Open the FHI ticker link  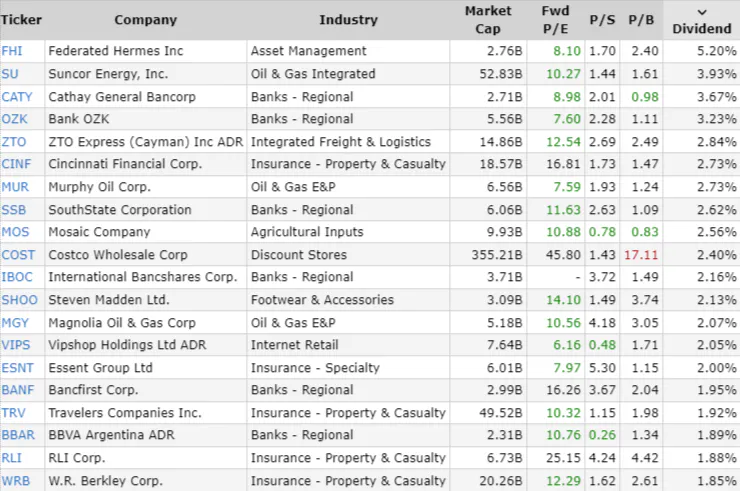[11, 51]
